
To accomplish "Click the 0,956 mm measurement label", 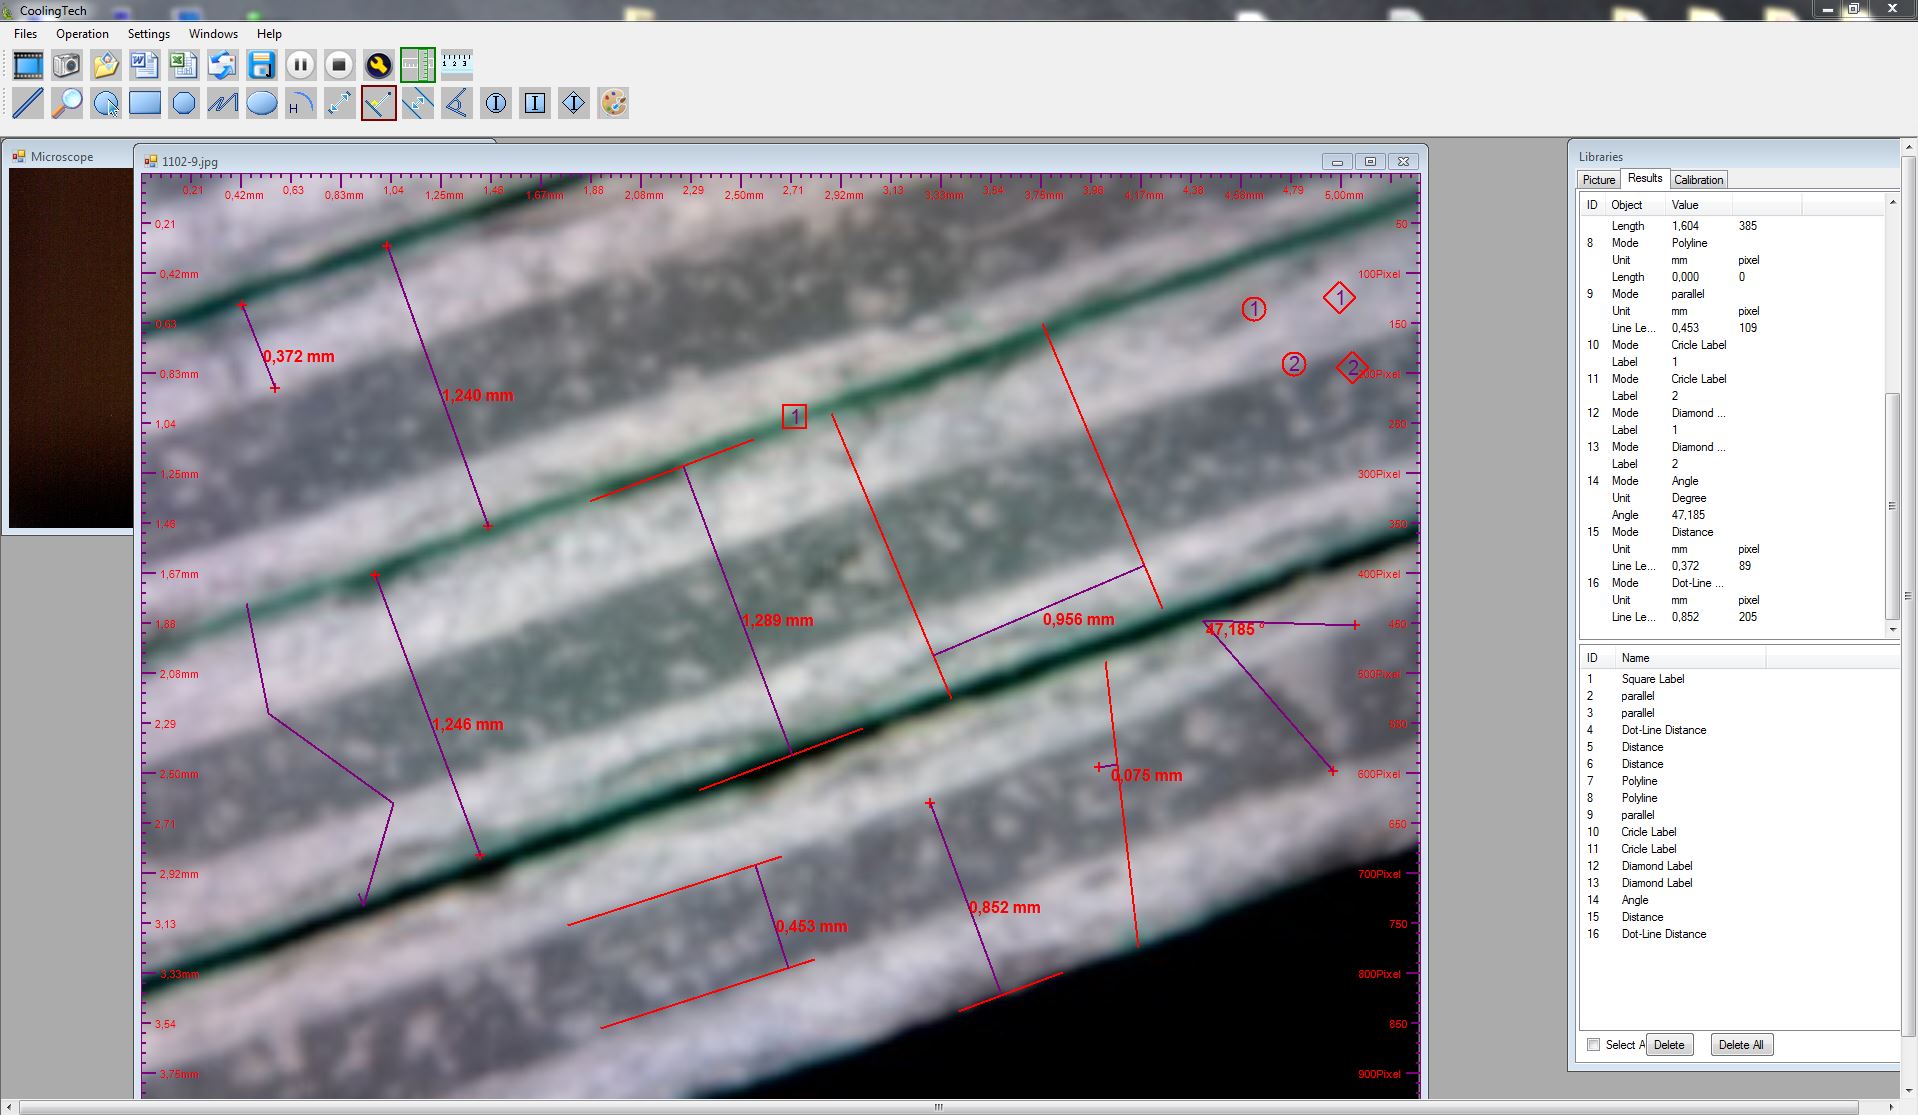I will (x=1078, y=620).
